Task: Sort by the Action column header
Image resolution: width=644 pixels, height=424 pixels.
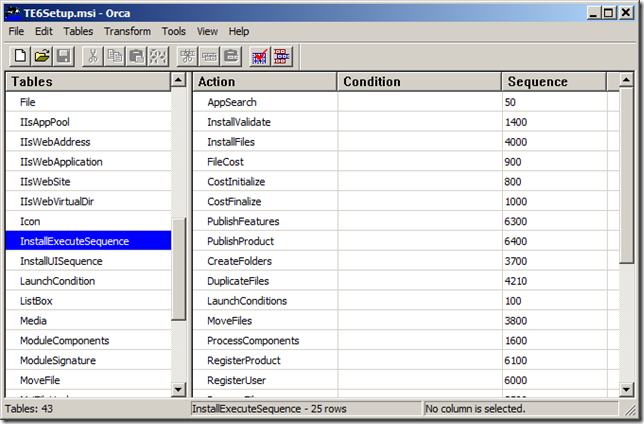Action: (x=265, y=81)
